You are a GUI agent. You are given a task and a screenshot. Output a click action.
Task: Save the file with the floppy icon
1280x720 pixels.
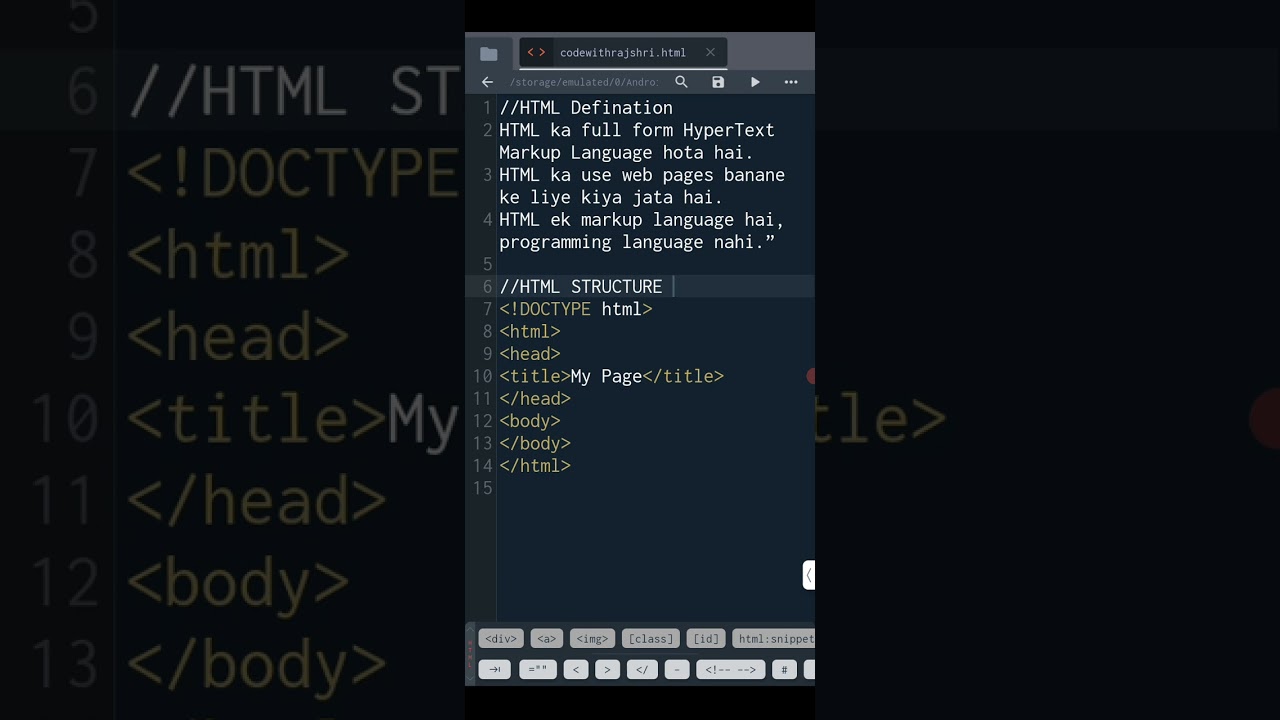point(718,82)
